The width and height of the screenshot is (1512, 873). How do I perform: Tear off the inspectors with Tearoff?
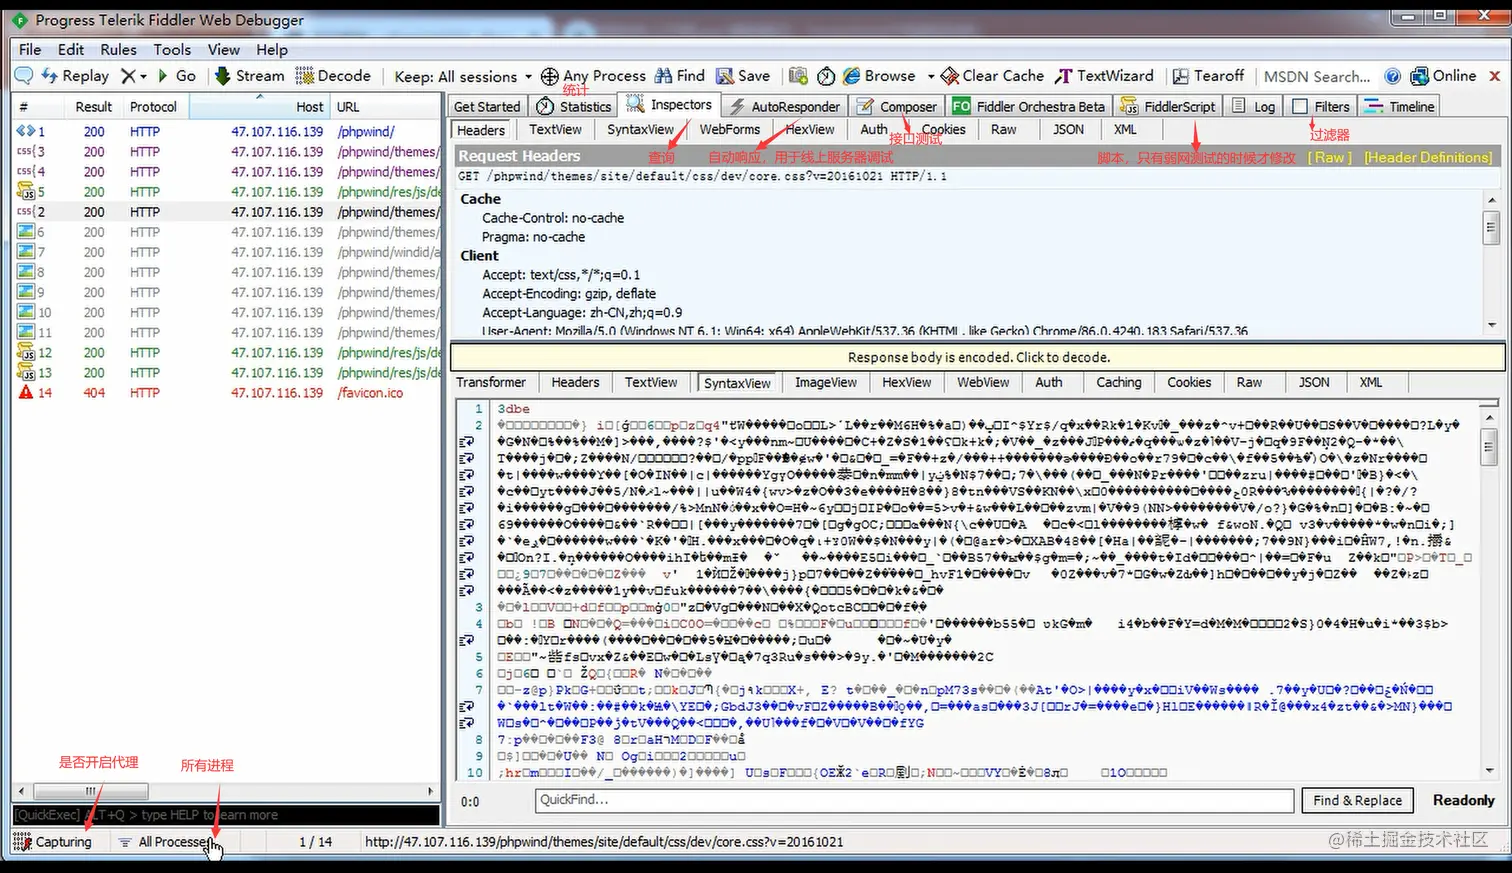(1208, 76)
